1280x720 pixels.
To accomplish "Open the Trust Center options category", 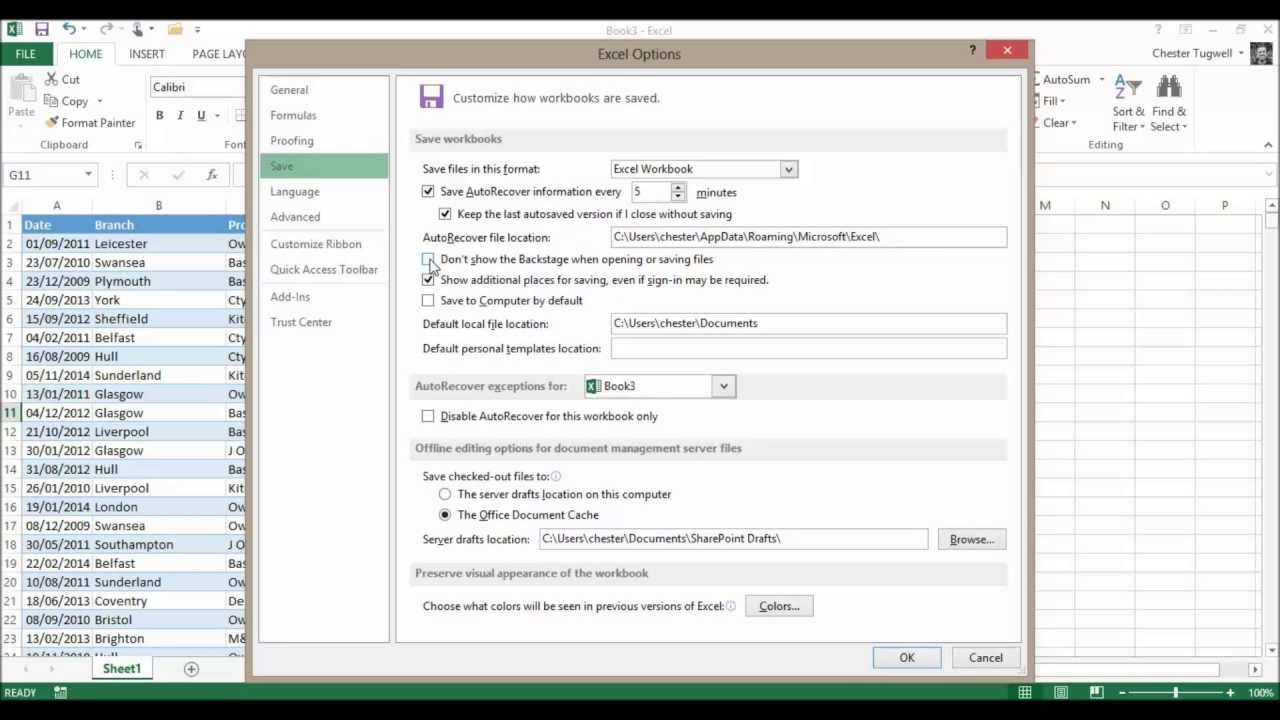I will point(323,322).
